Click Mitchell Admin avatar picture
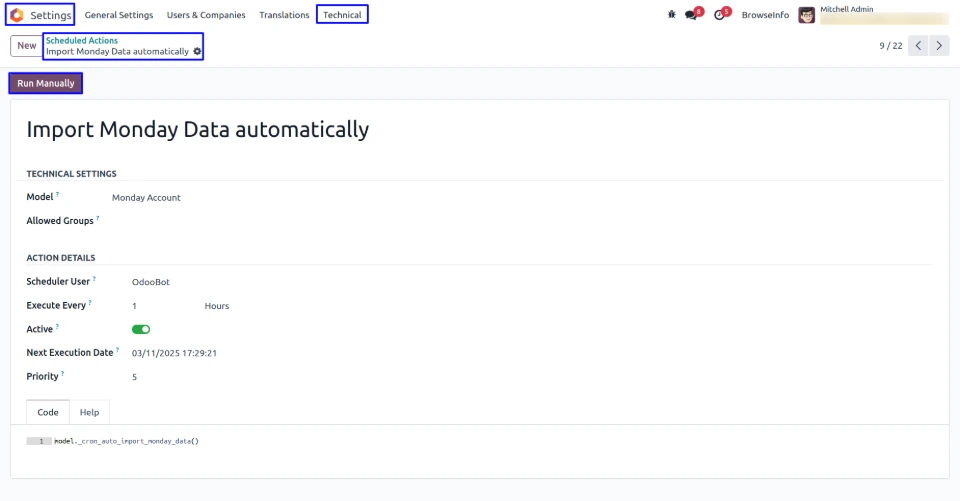 (806, 15)
